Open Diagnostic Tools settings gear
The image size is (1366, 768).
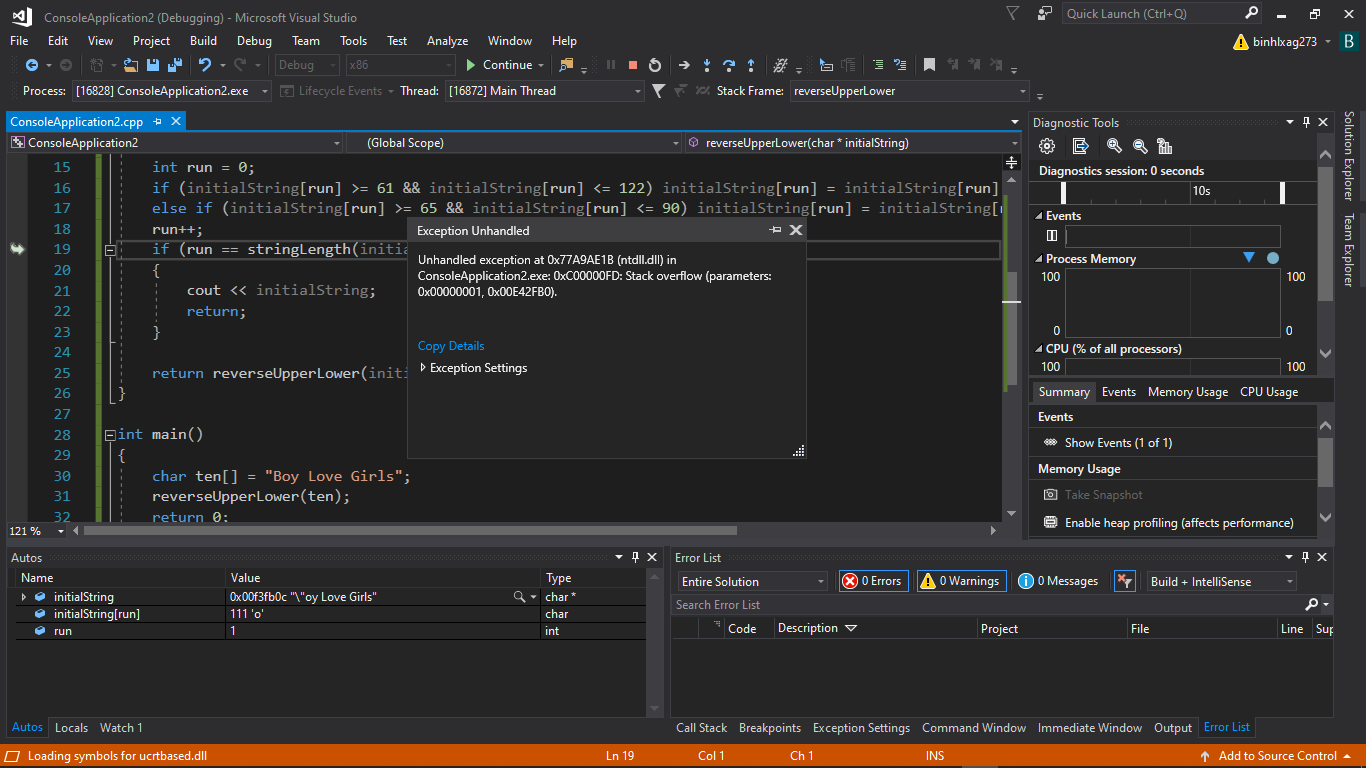pos(1047,146)
